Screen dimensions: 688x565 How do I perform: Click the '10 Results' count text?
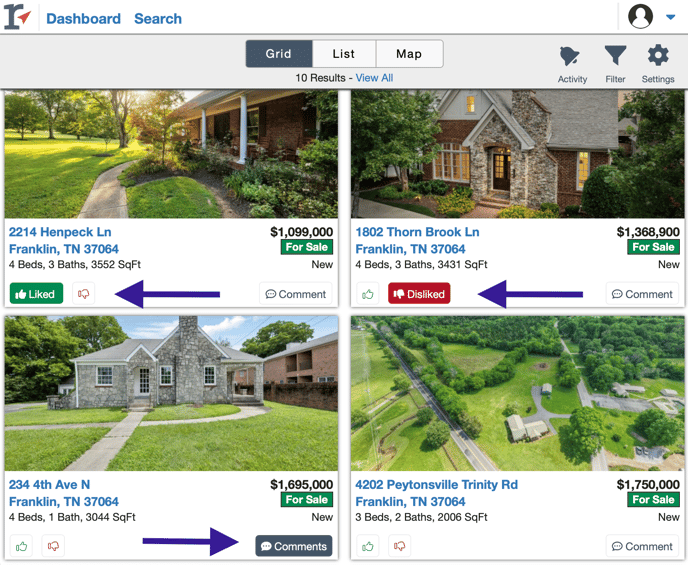click(x=320, y=78)
